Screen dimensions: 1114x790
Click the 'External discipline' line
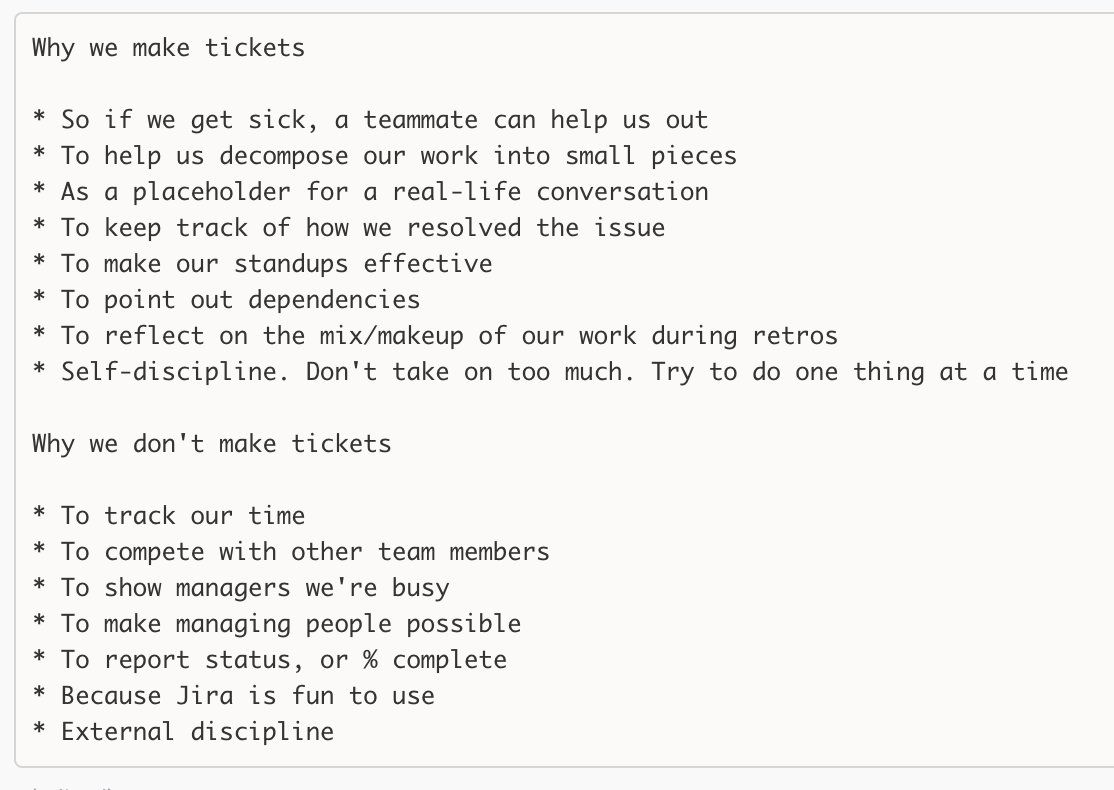click(183, 731)
